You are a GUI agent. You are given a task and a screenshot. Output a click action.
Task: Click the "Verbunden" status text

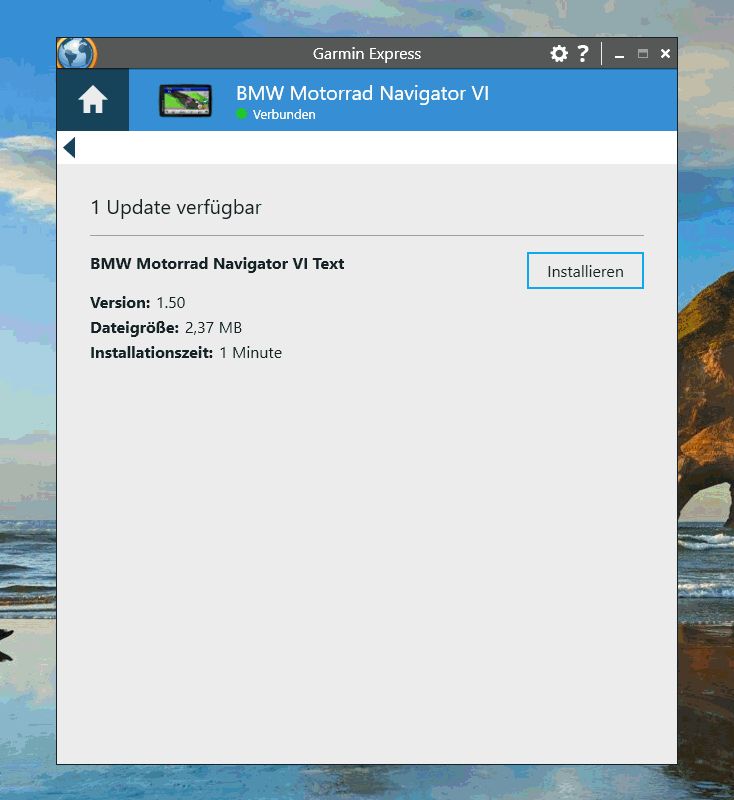tap(283, 115)
